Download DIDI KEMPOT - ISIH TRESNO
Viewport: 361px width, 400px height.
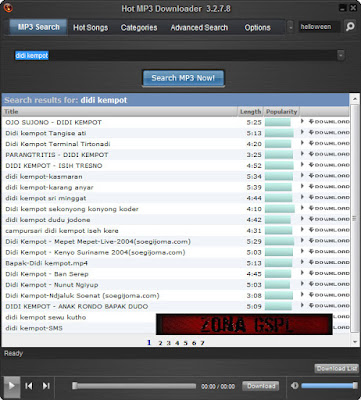coord(329,165)
